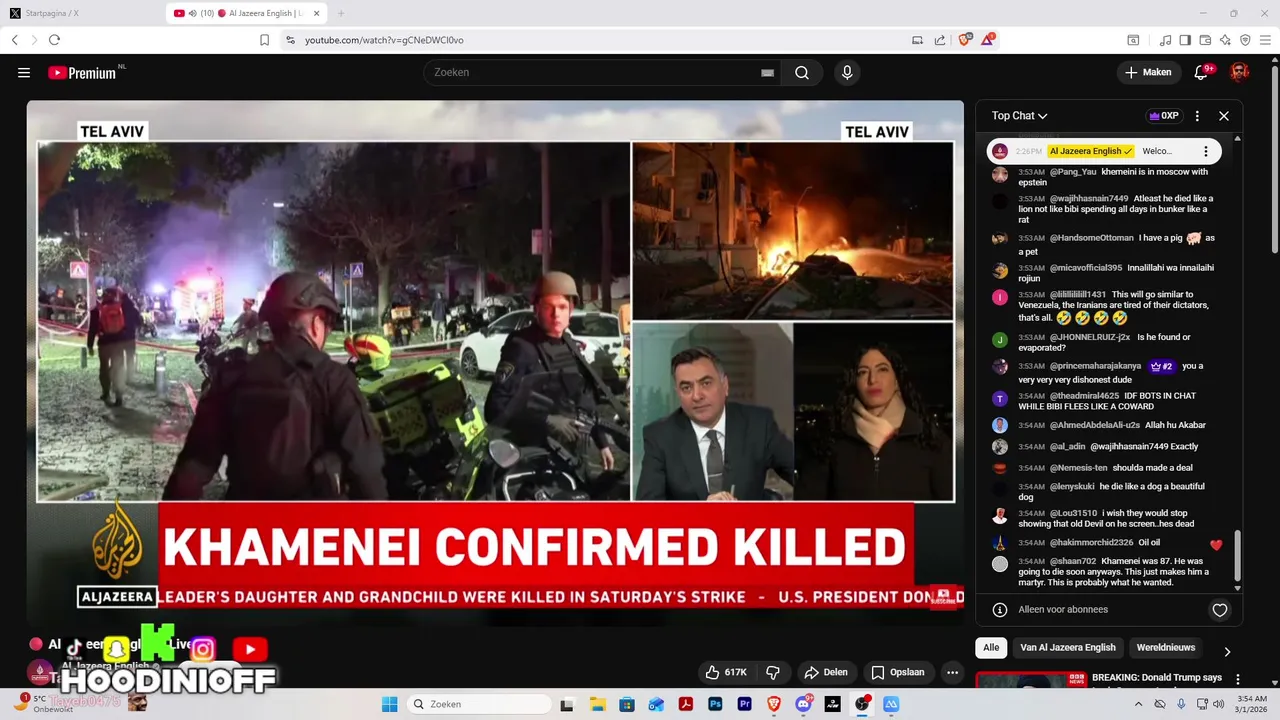Switch to the Startpagina / X tab

80,13
